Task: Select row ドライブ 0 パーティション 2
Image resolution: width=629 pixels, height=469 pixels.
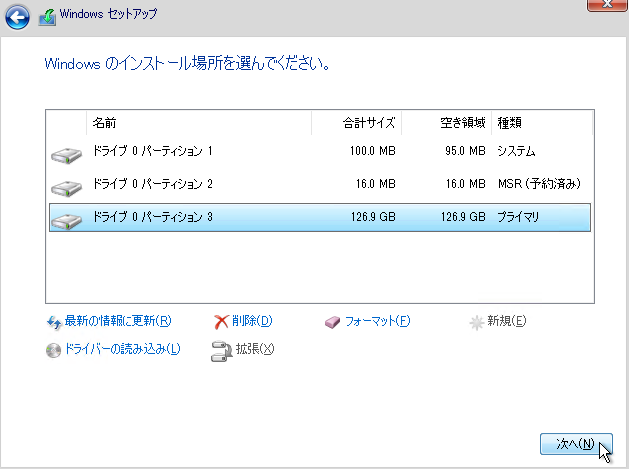Action: point(320,184)
